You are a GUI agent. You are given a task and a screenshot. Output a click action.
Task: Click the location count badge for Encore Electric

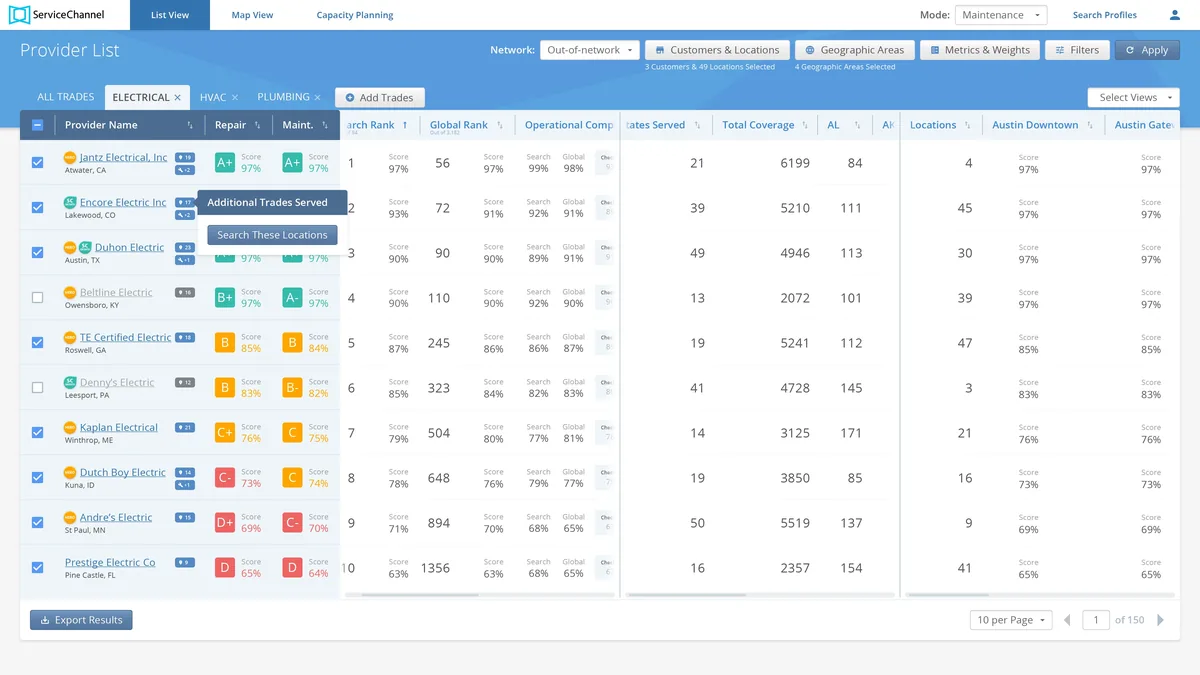coord(185,203)
